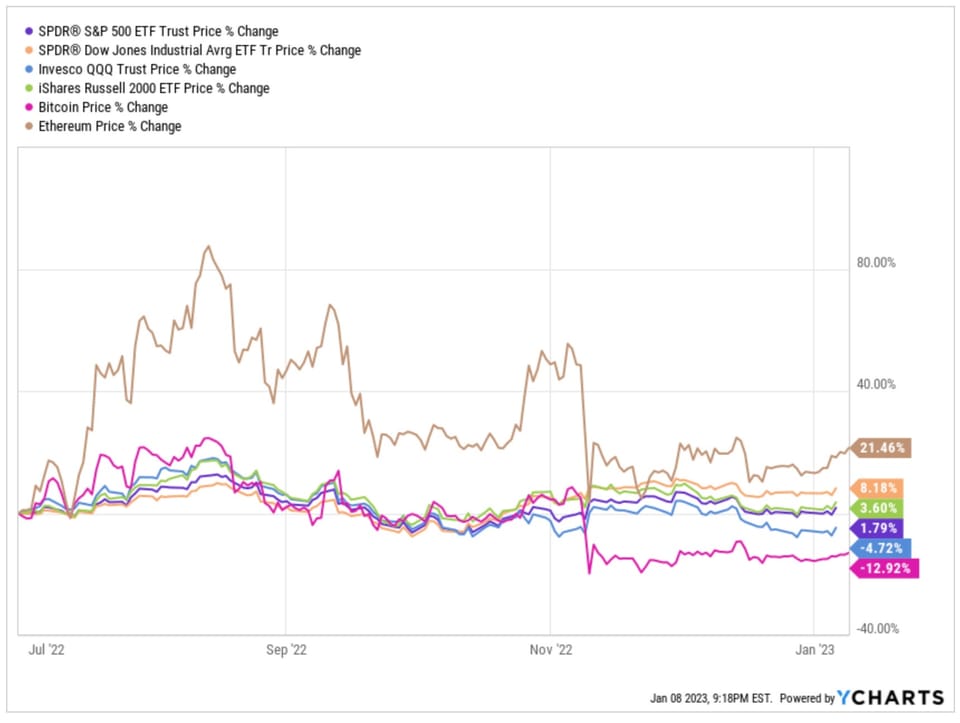Click the orange Dow Jones legend dot

pyautogui.click(x=28, y=51)
